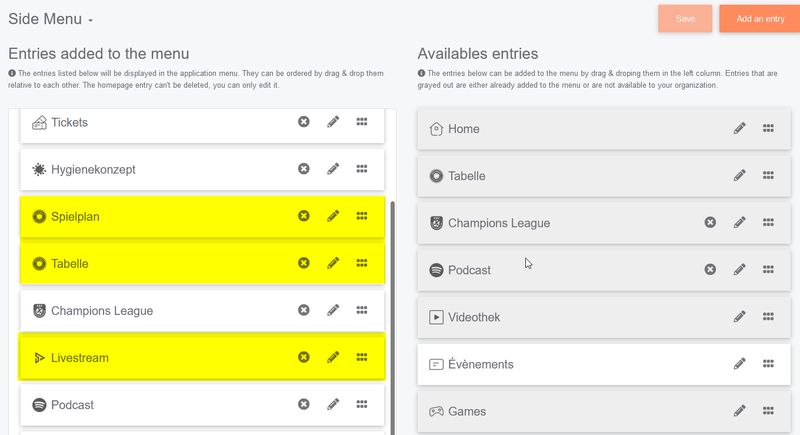Grab the drag handle on left-column Tabelle
This screenshot has height=435, width=800.
tap(362, 263)
